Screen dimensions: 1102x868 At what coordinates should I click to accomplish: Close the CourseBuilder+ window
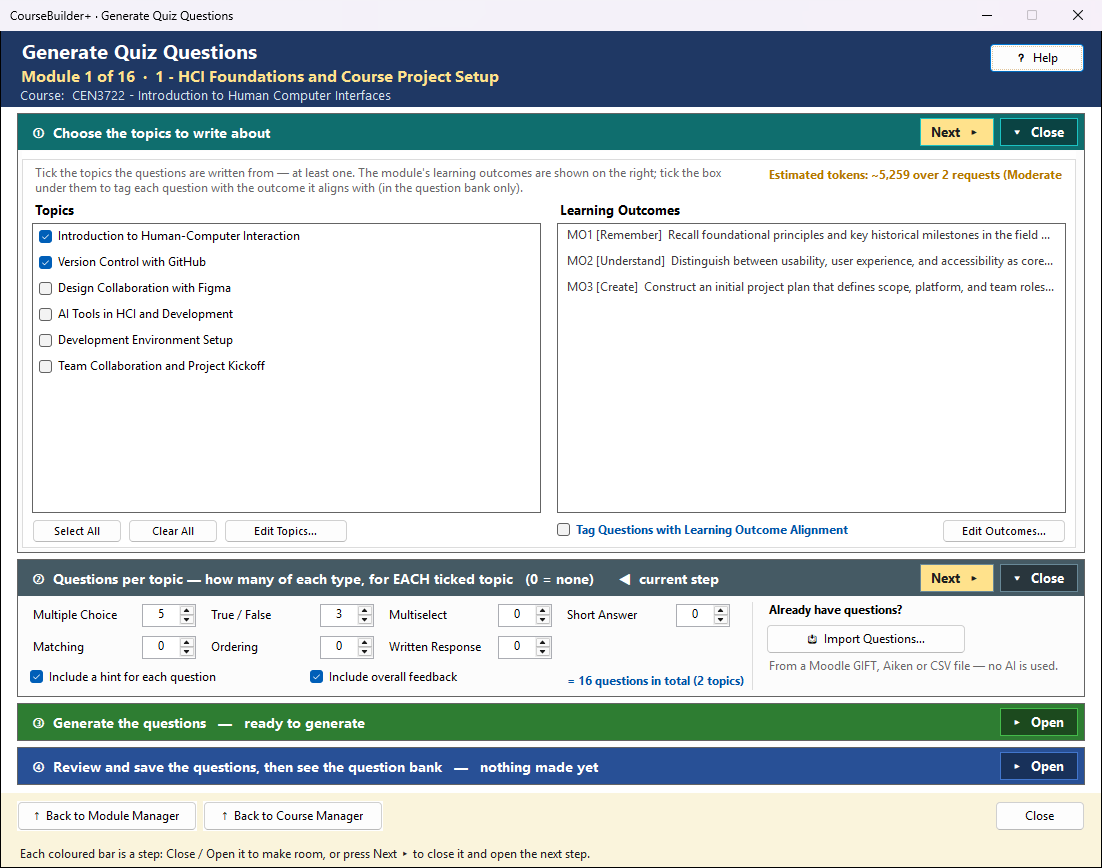(x=1077, y=15)
